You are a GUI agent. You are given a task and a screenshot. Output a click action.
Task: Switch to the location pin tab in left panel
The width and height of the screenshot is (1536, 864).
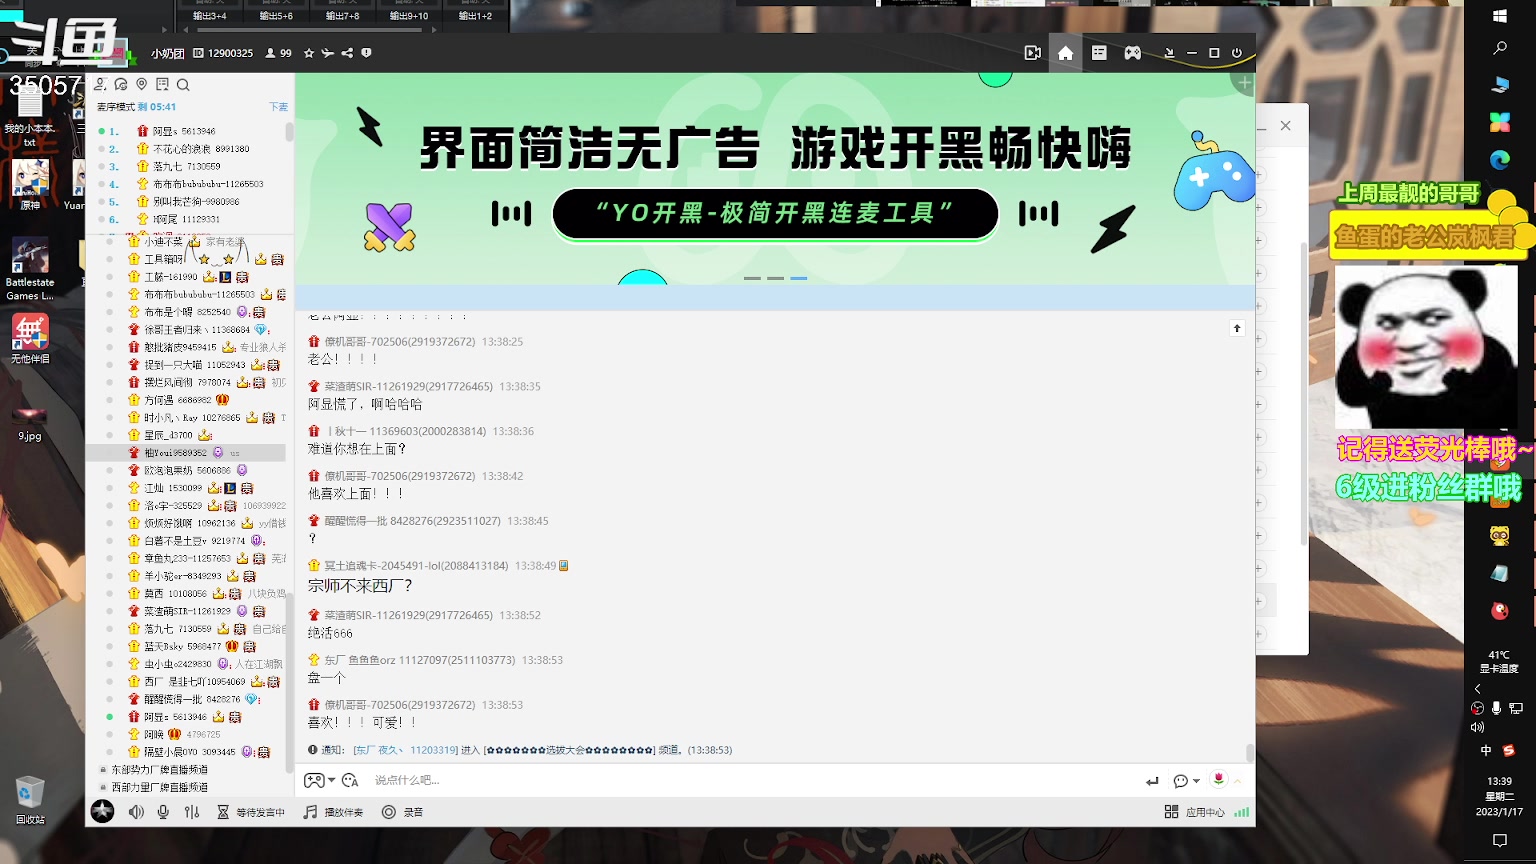coord(141,84)
